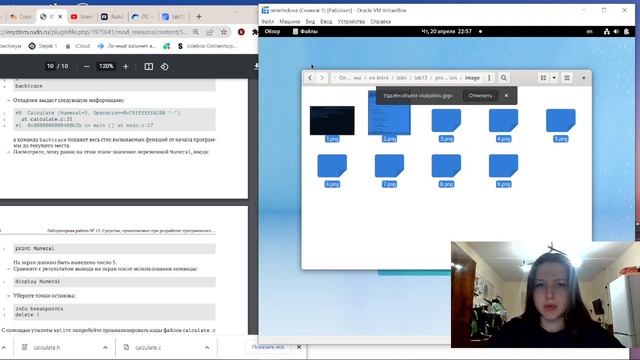640x360 pixels.
Task: Switch to the lab13 tab
Action: pyautogui.click(x=173, y=17)
